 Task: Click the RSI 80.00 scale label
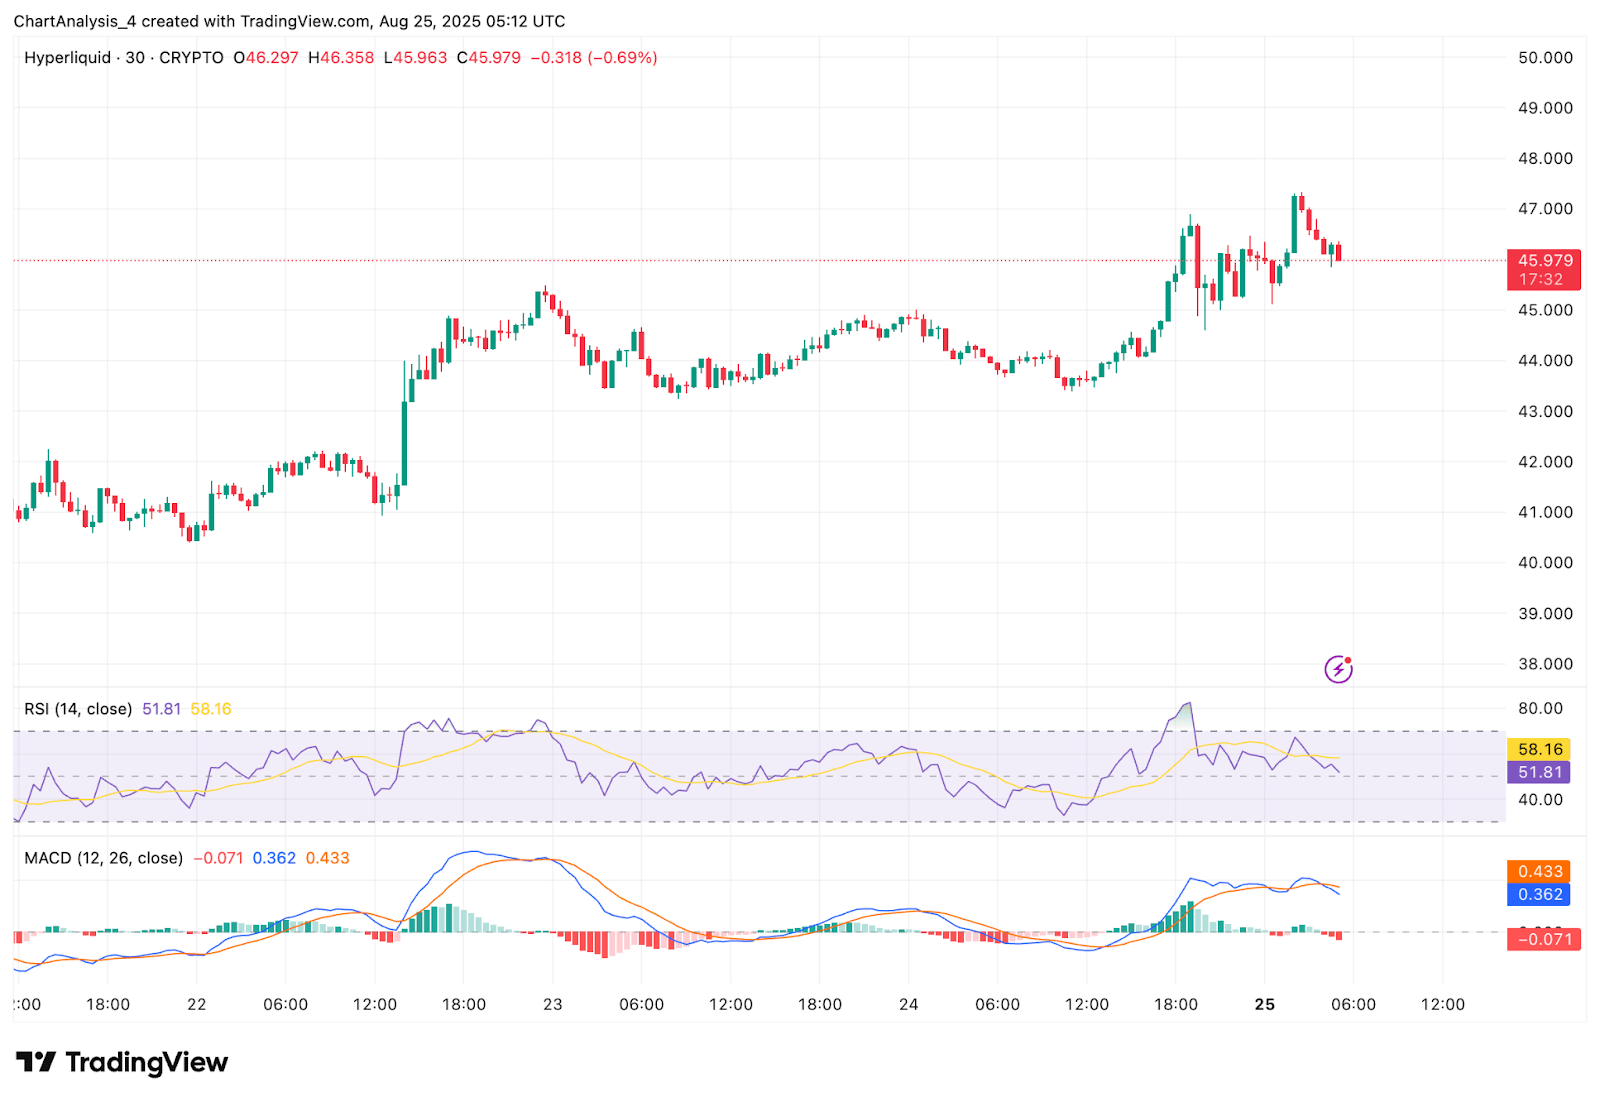coord(1540,709)
